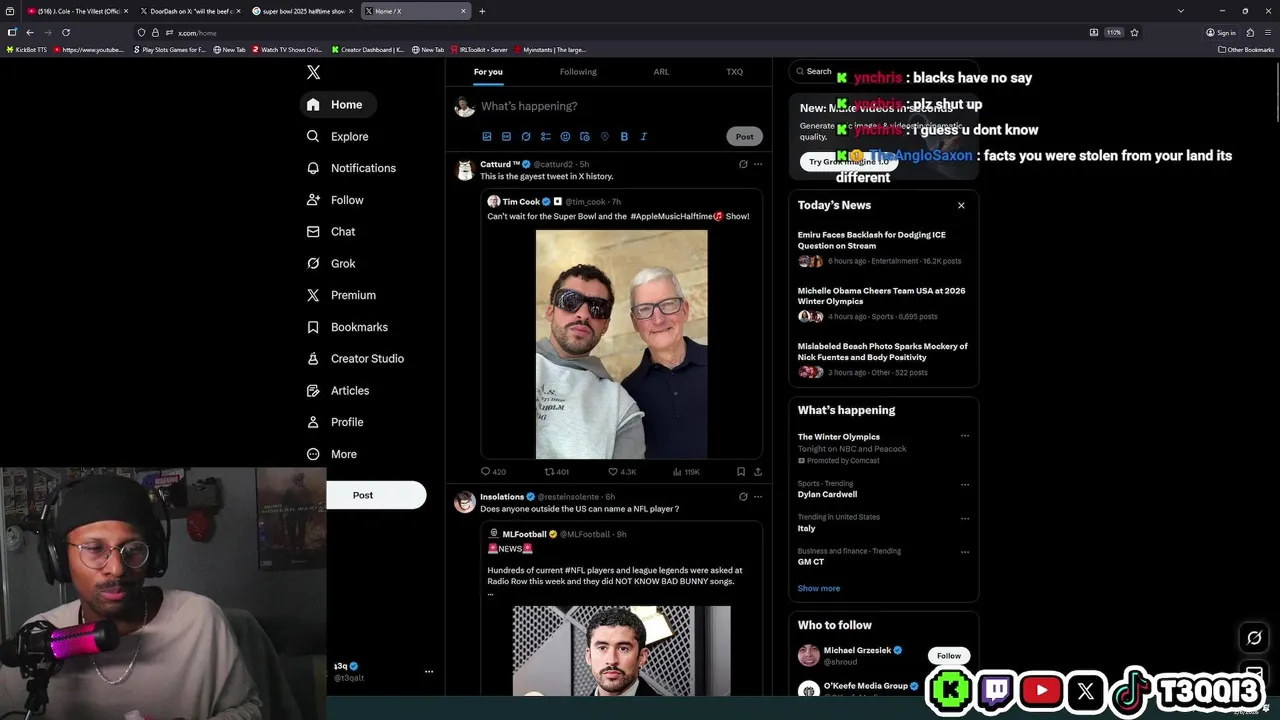Click the Grok icon on Insolationa's post
1280x720 pixels.
(742, 496)
